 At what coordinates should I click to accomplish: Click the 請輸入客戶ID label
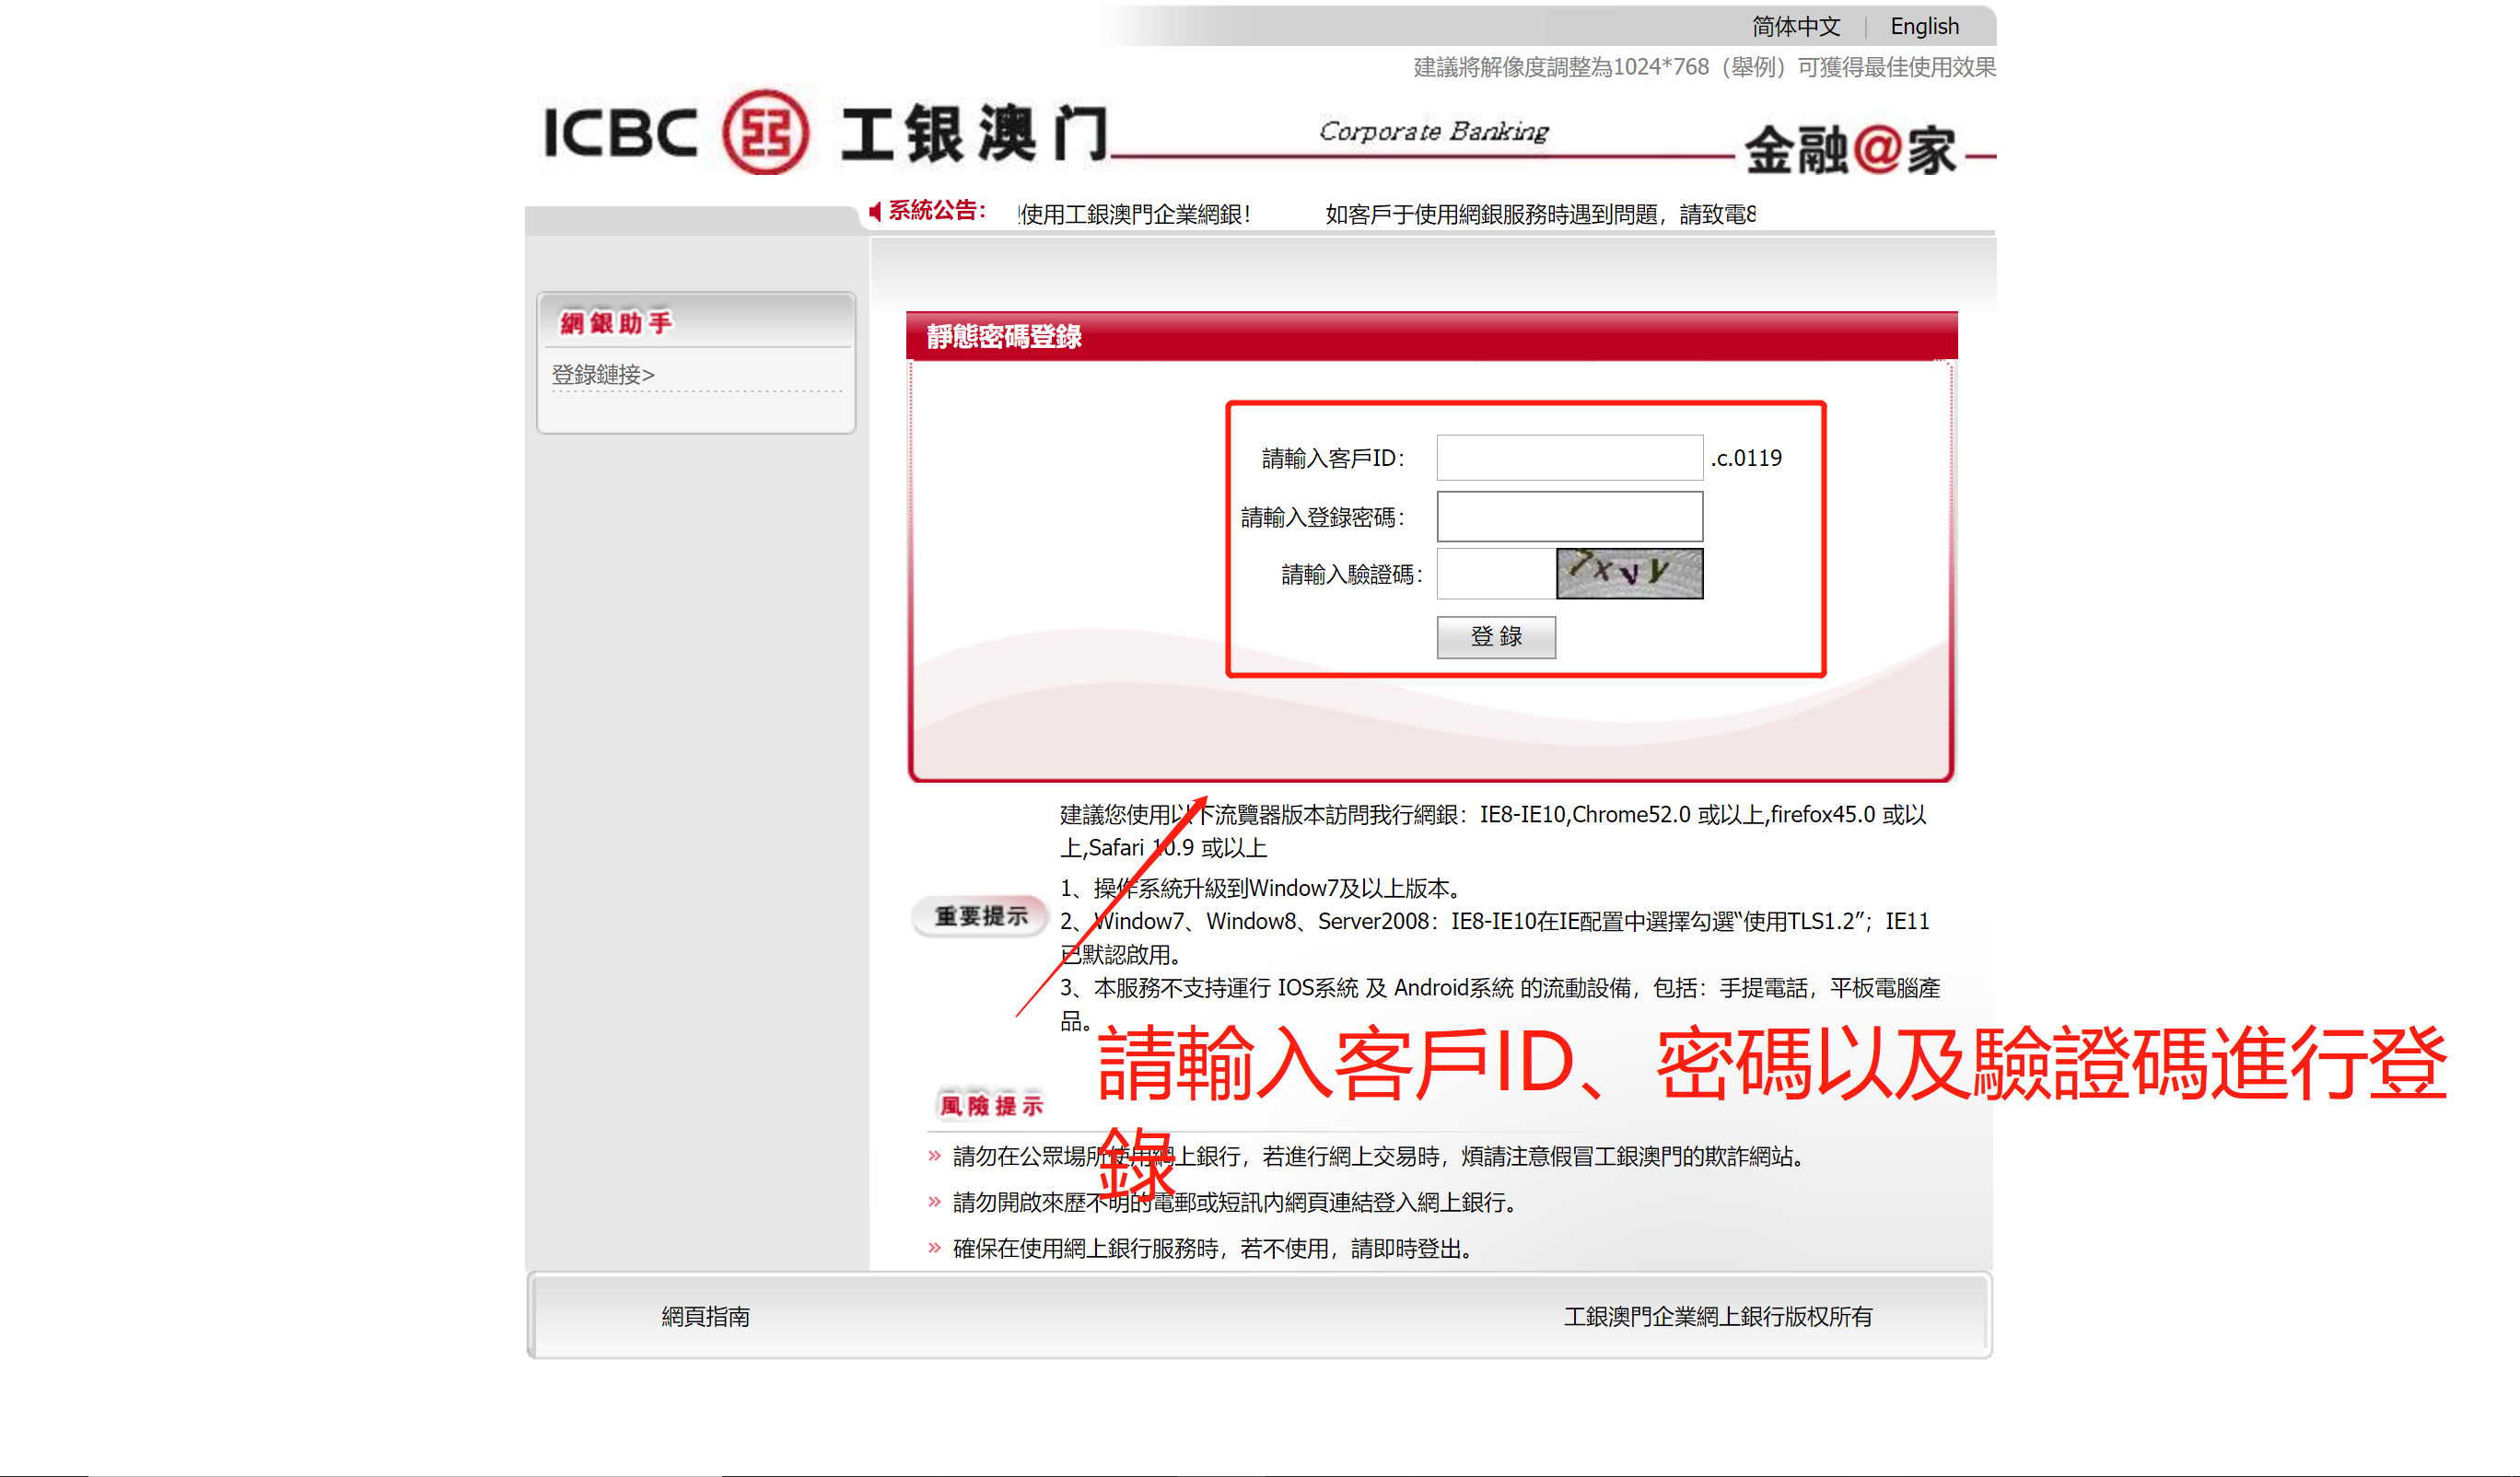1333,458
